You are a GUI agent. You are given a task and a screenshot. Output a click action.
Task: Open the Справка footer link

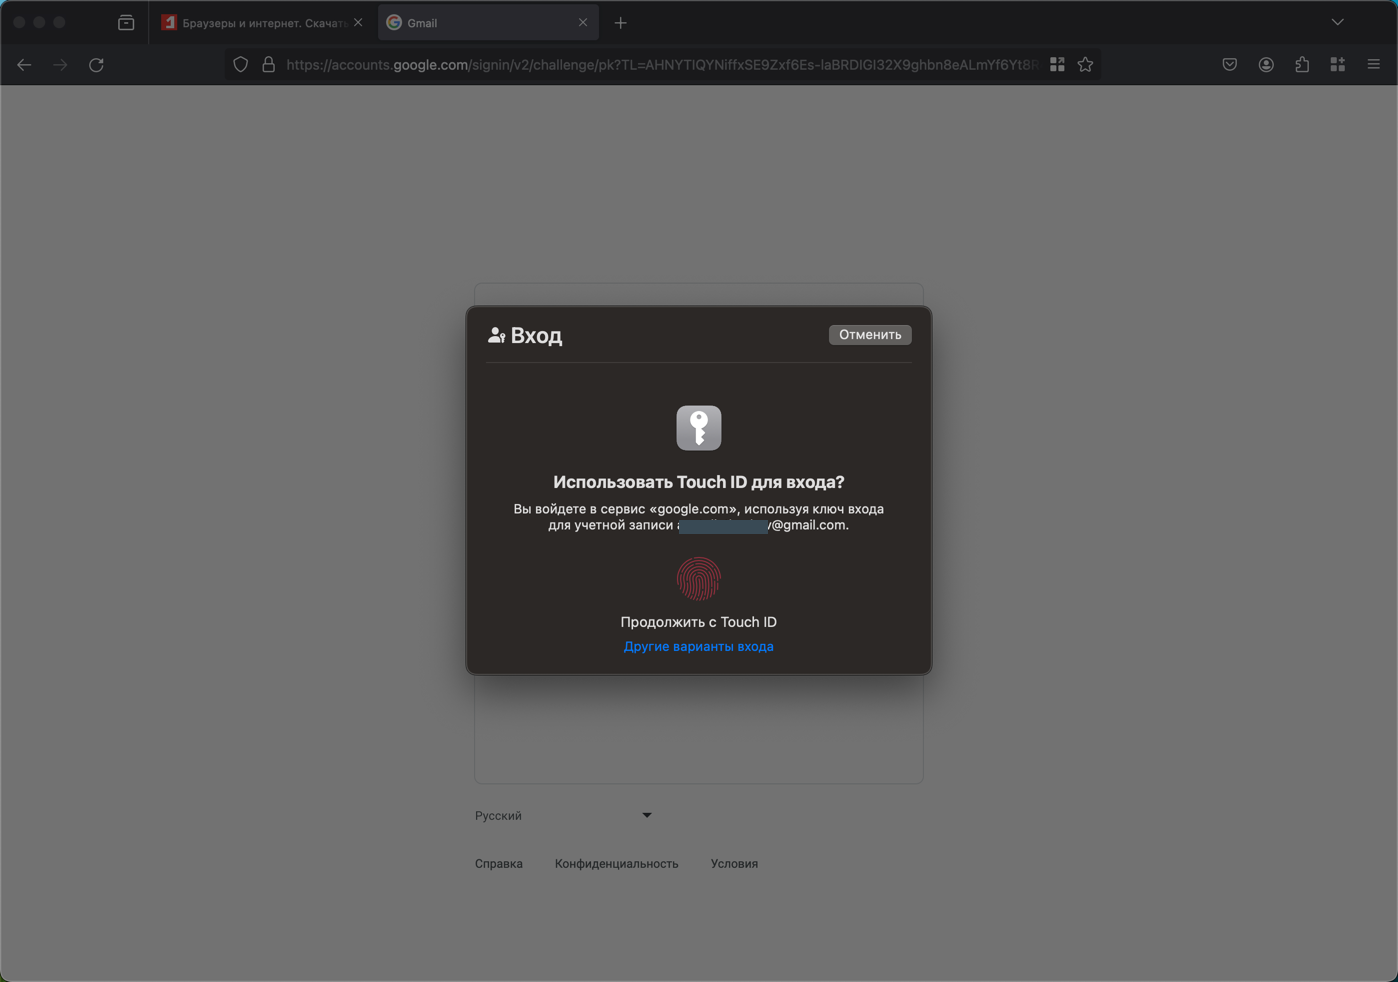point(499,864)
